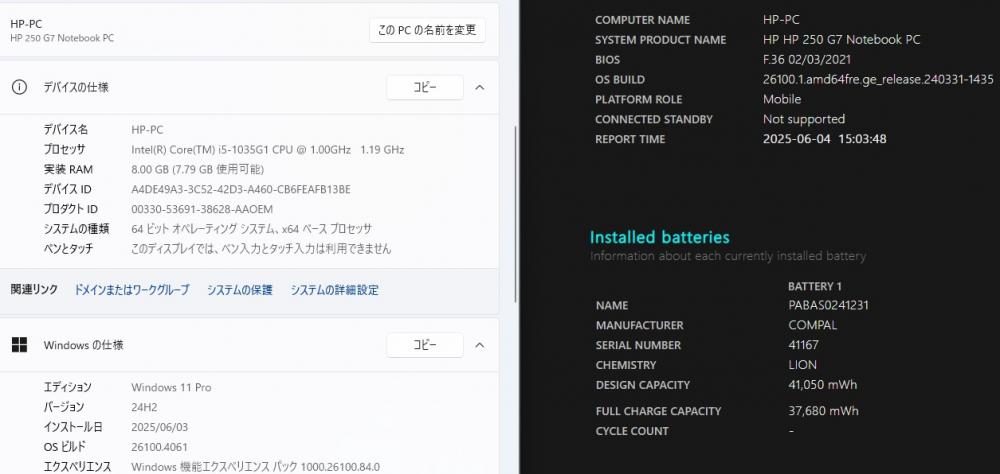Select the OS build value 26100.4061
The image size is (1000, 474).
tap(159, 447)
